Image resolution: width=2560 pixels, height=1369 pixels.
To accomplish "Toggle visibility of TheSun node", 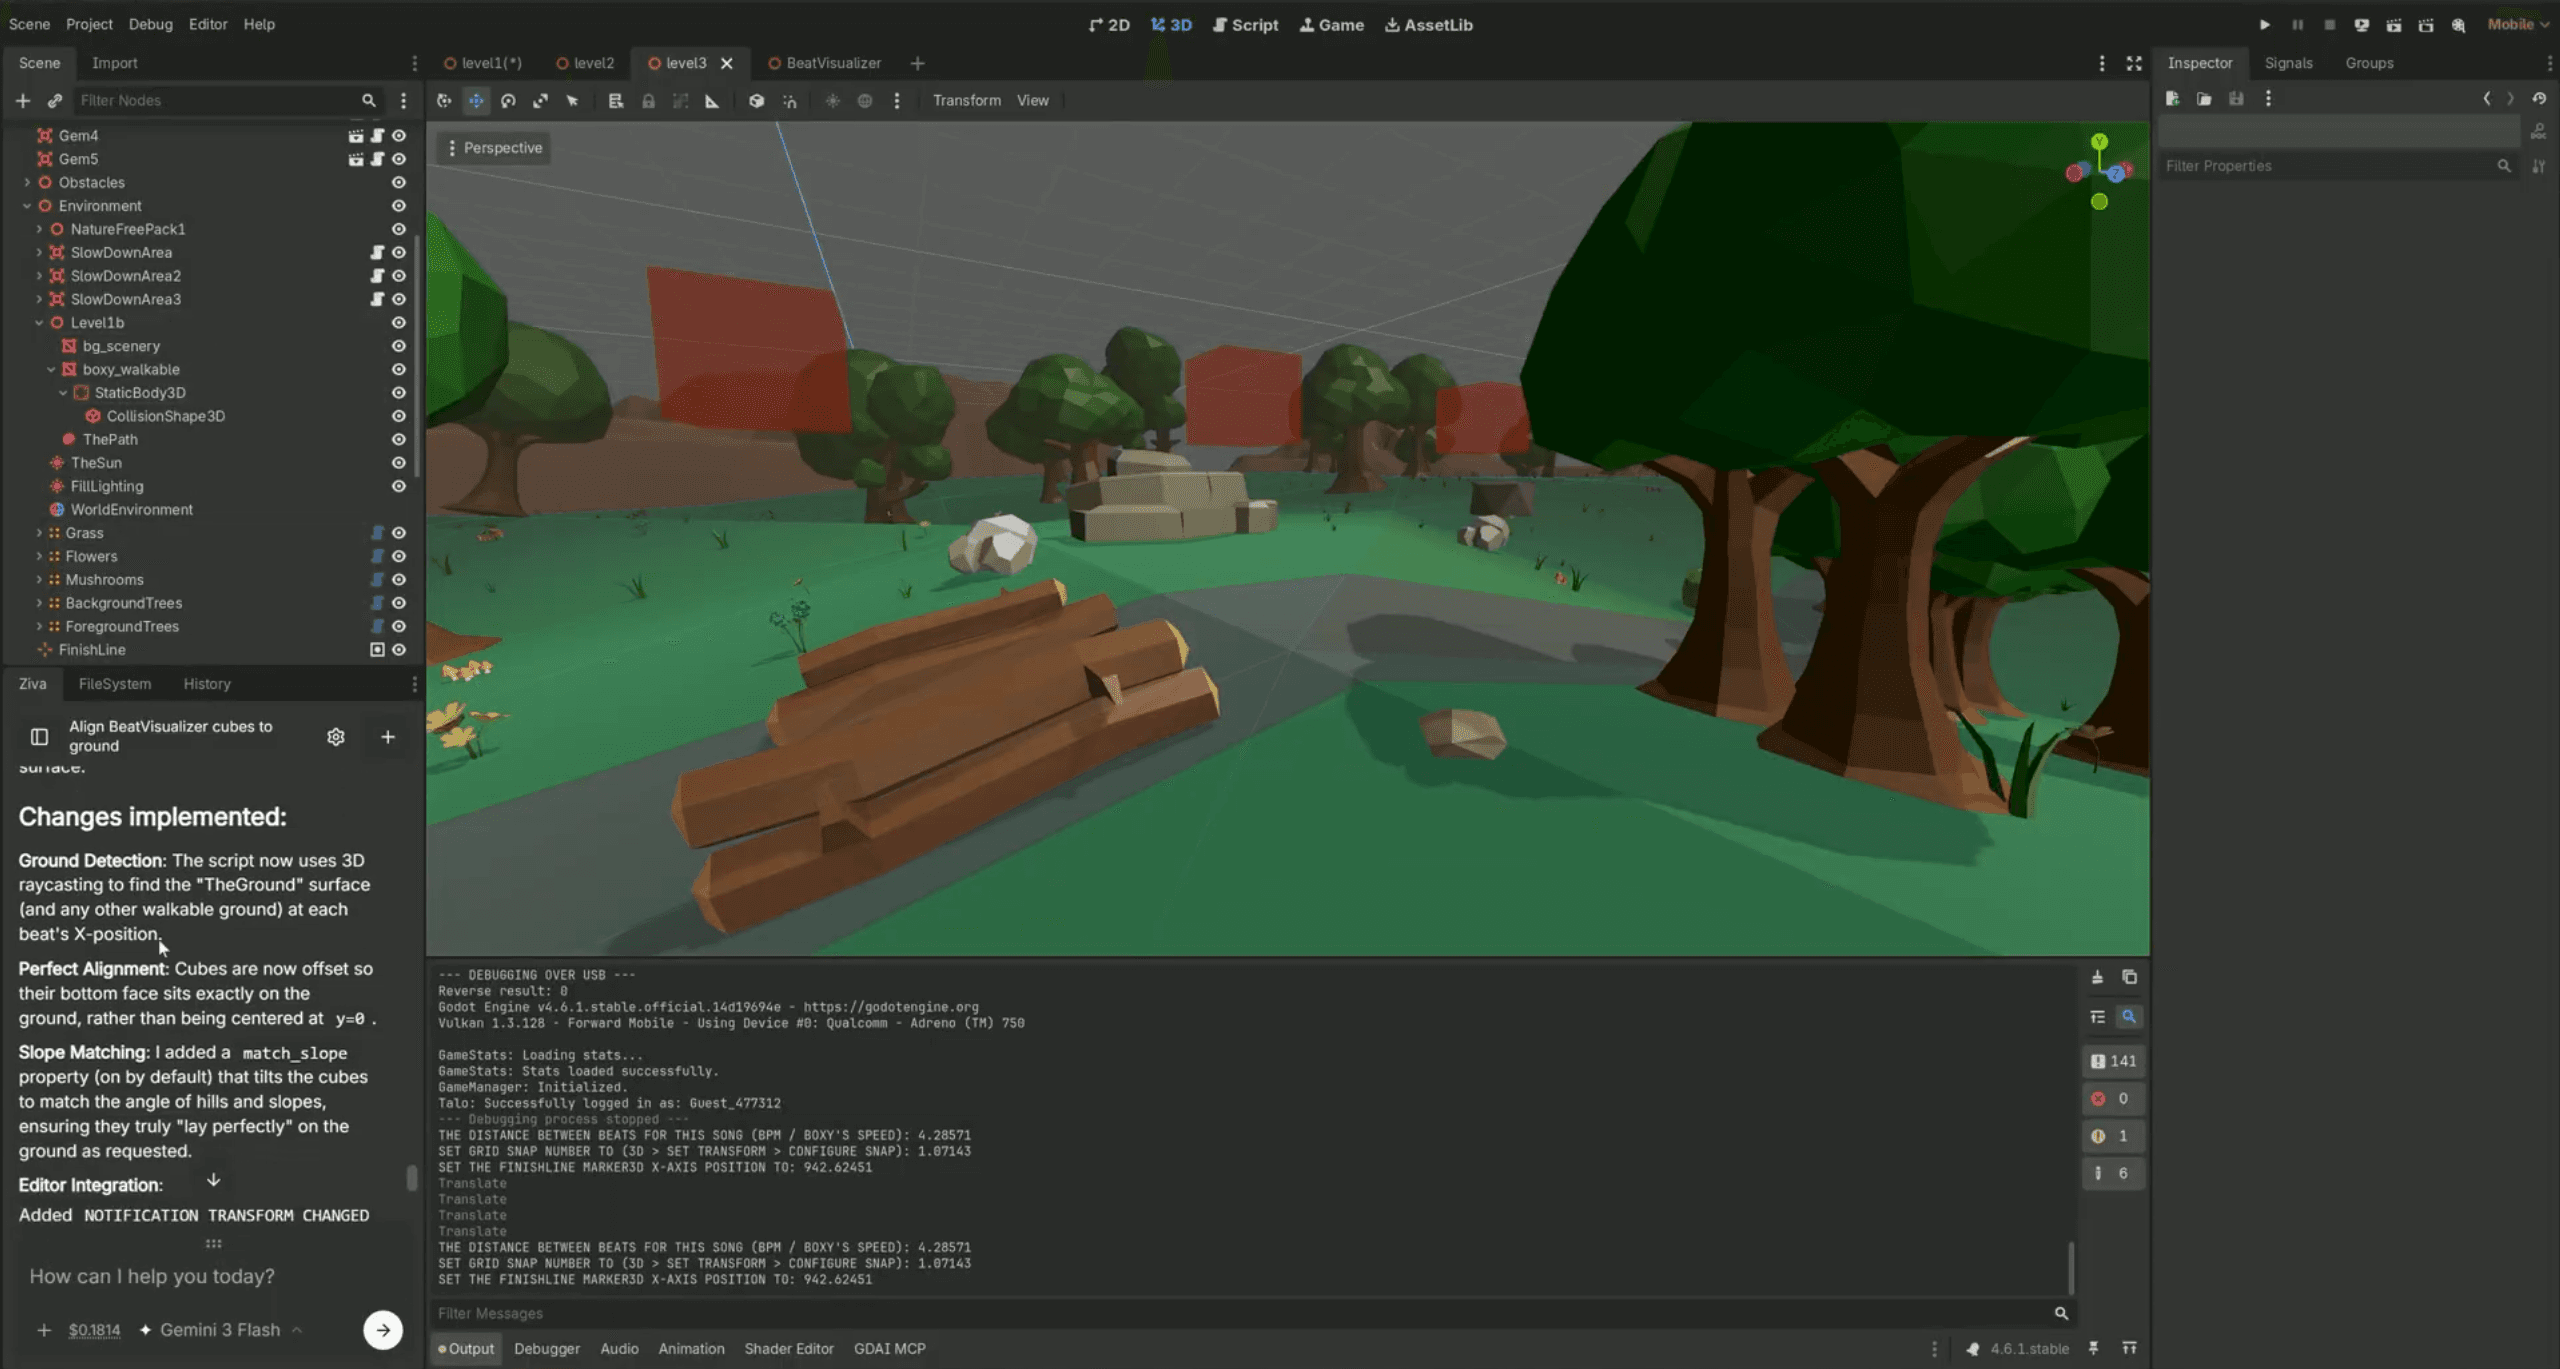I will (398, 463).
